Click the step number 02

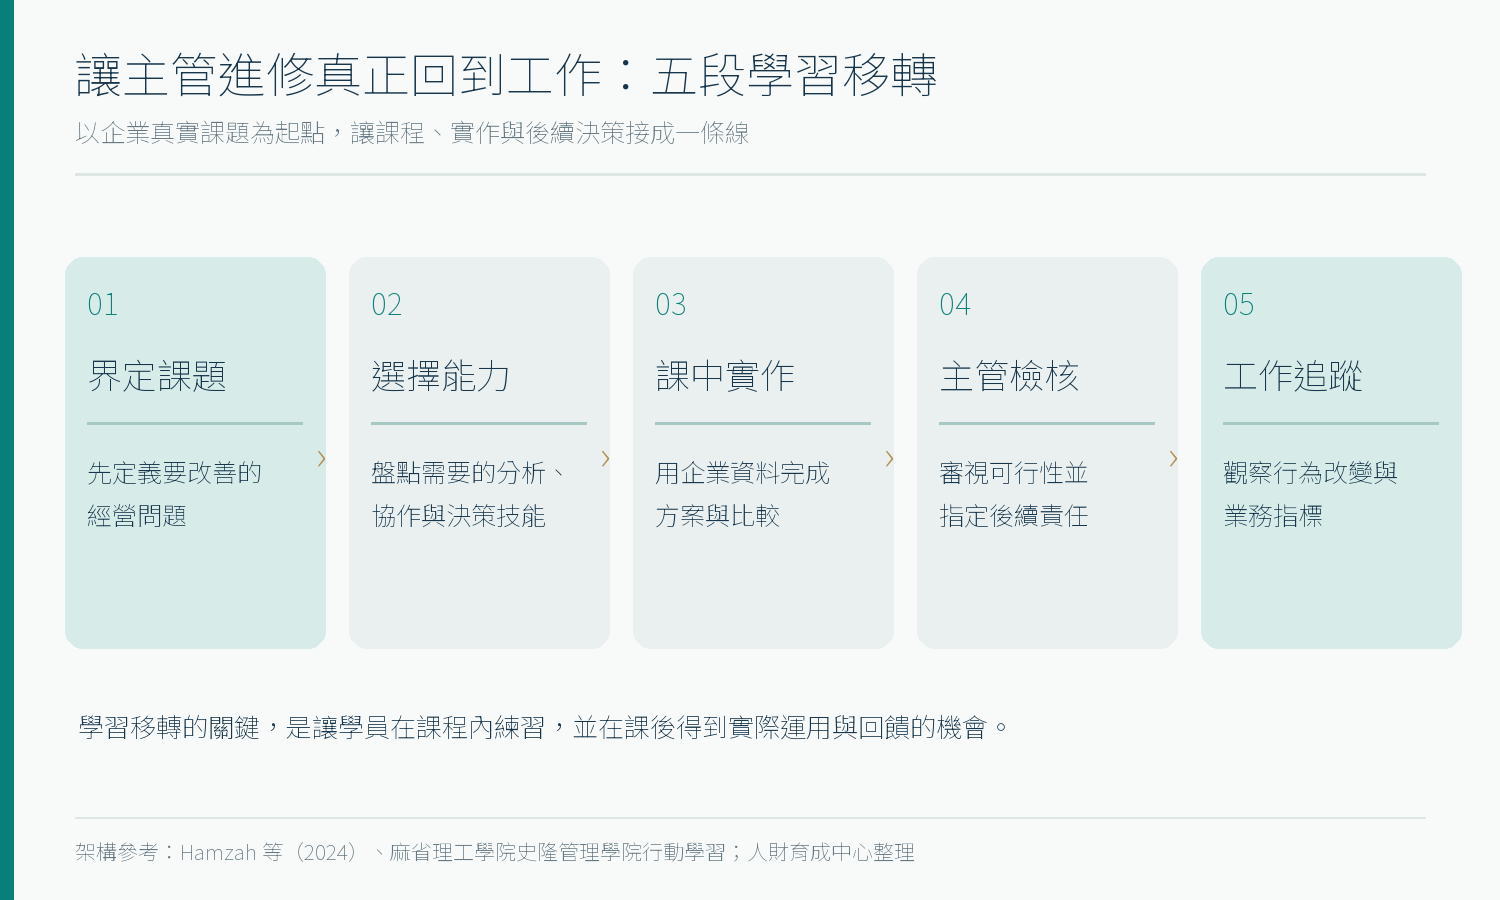(387, 304)
